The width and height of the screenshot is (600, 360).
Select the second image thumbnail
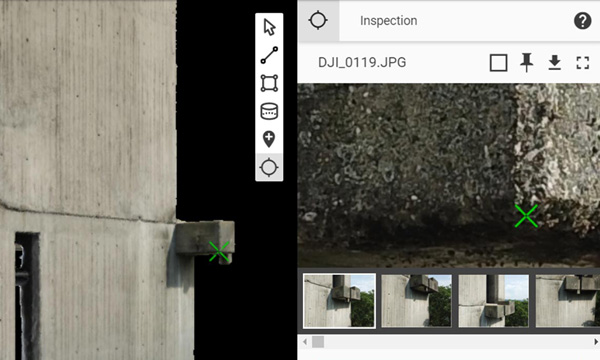tap(416, 301)
